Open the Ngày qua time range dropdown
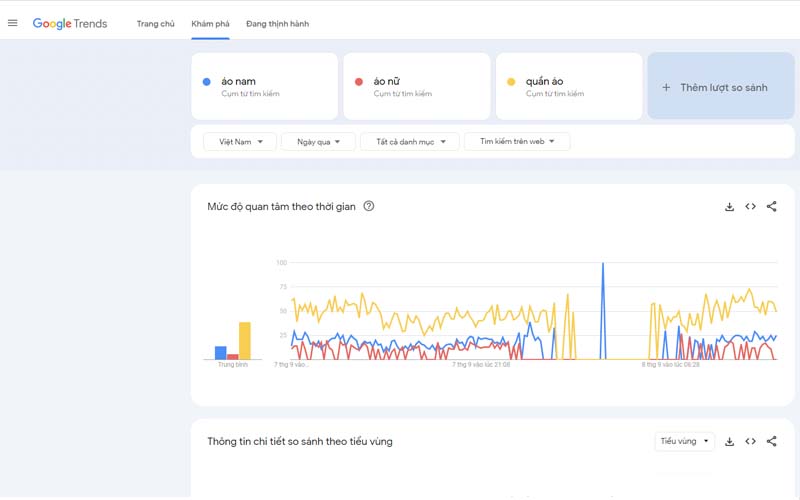This screenshot has width=800, height=500. (x=318, y=142)
